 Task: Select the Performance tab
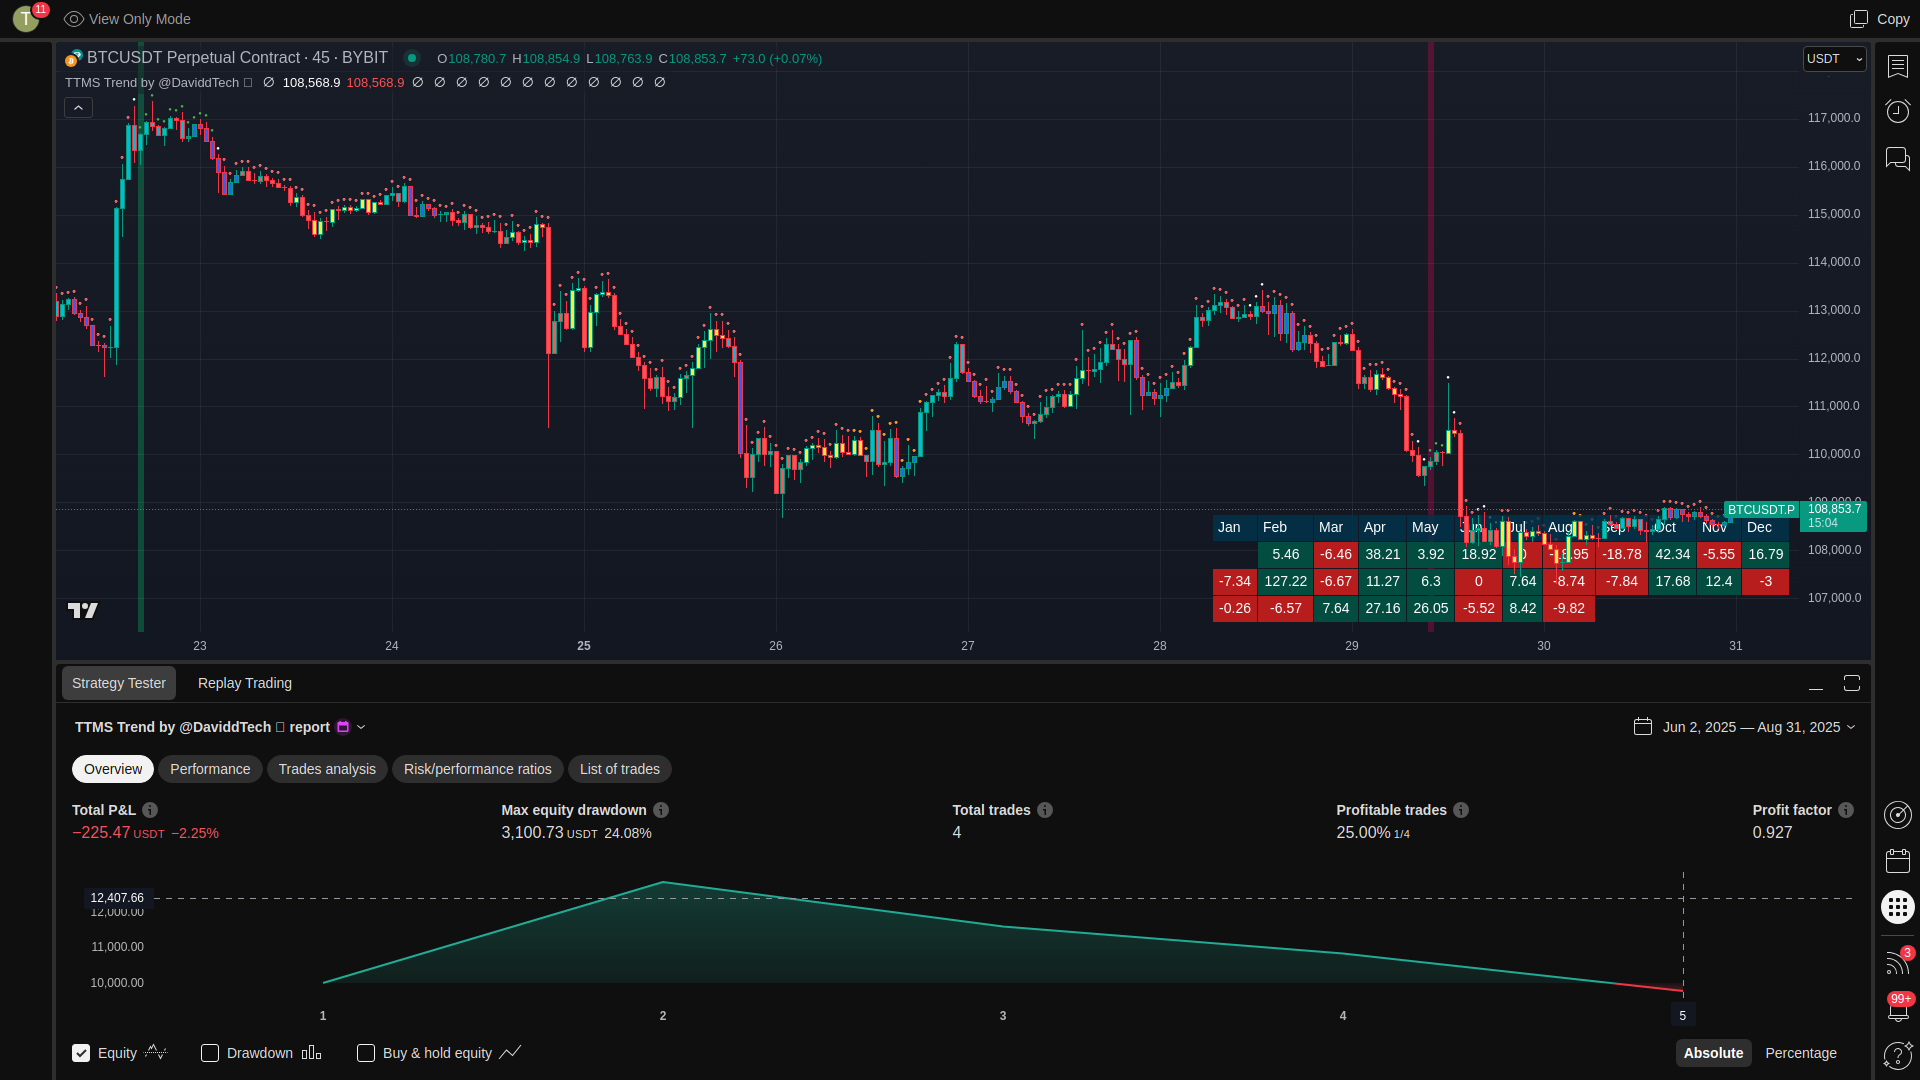point(210,769)
